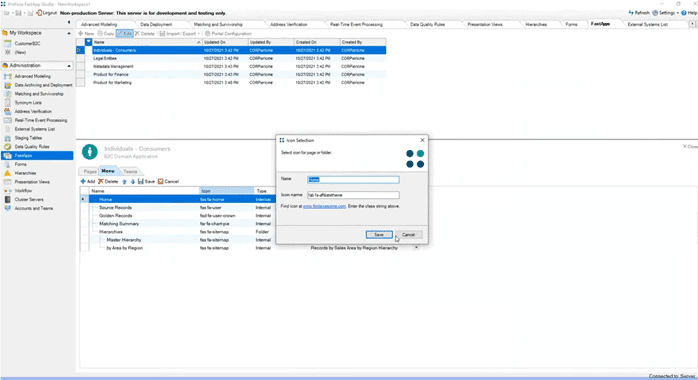Switch to the Data Quality Rules tab
Screen dimensions: 698x380
pyautogui.click(x=427, y=24)
